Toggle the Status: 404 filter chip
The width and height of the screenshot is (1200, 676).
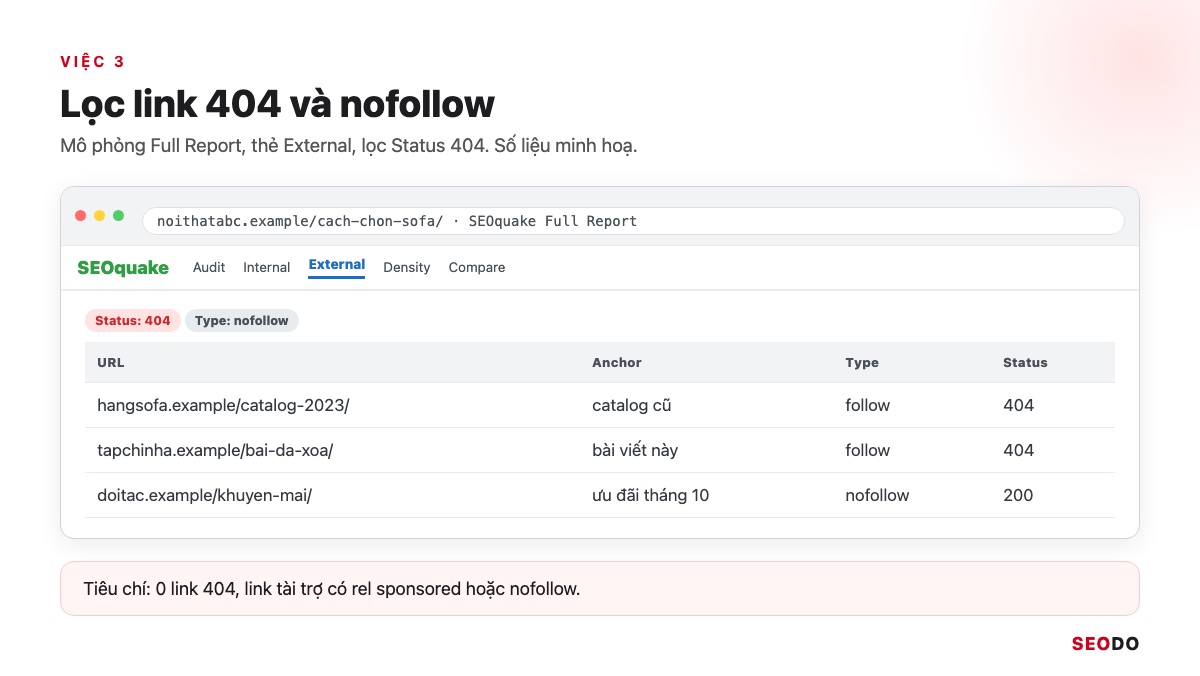(133, 321)
